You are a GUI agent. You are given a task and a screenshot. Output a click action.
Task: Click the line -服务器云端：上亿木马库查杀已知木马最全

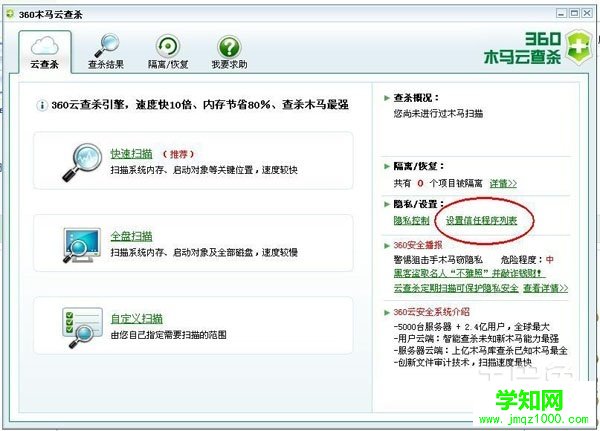[x=480, y=350]
